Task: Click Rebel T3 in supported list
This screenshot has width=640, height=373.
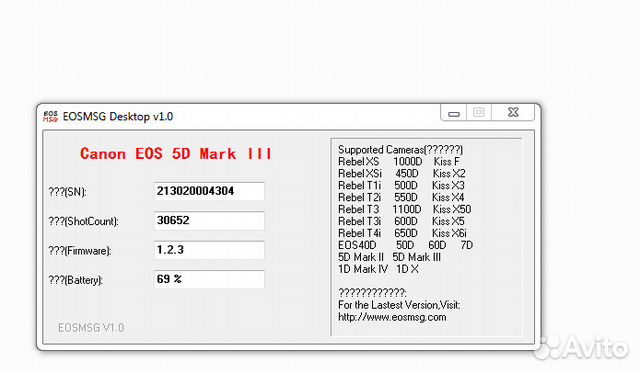Action: coord(358,209)
